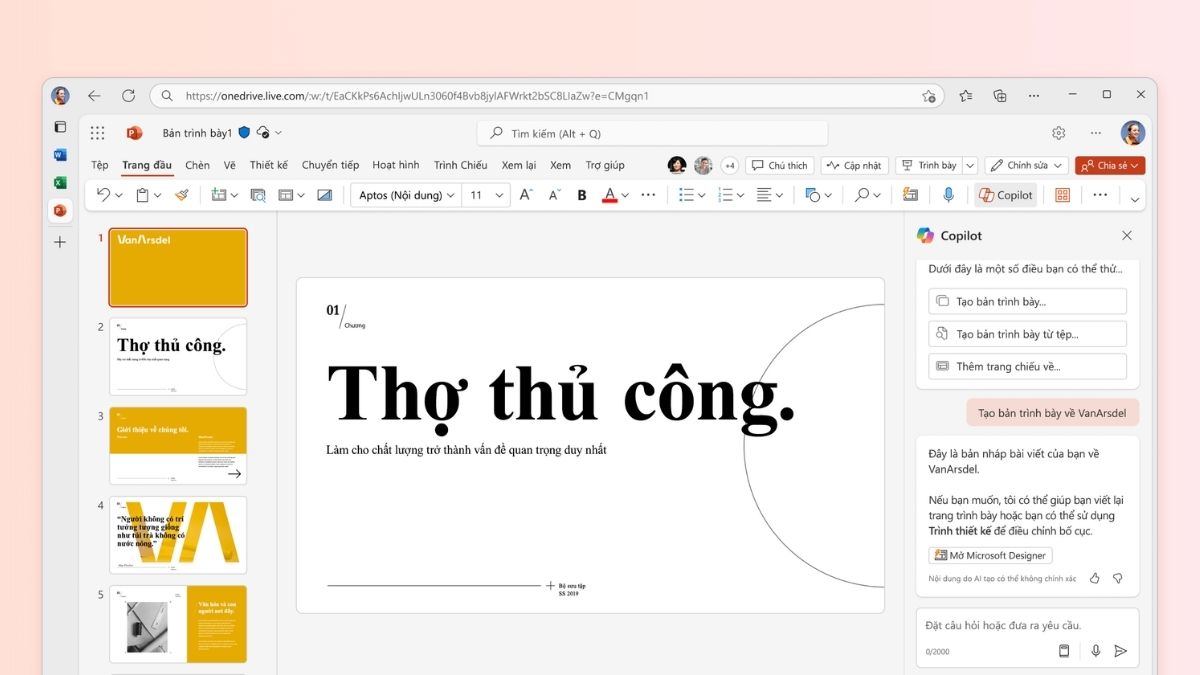
Task: Open the Dictate microphone tool
Action: tap(948, 195)
